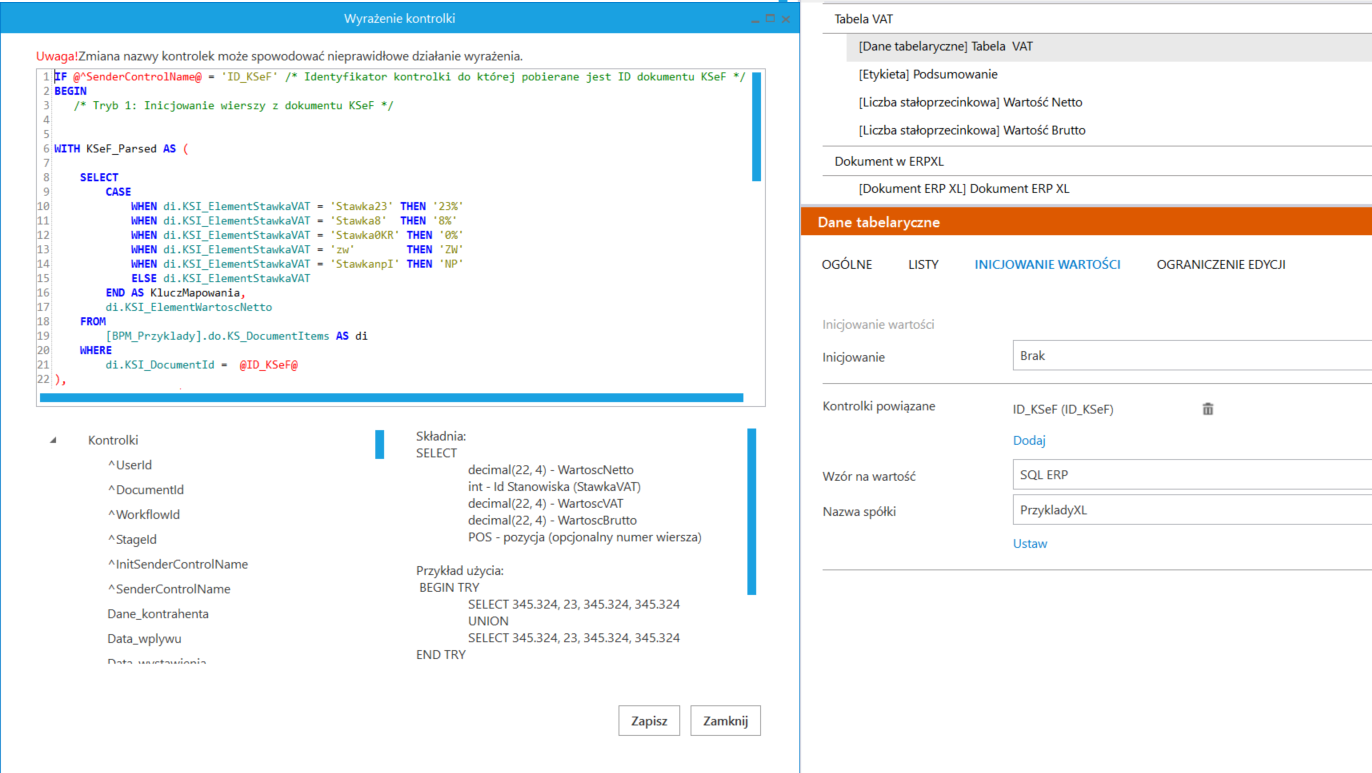1372x773 pixels.
Task: Select the INICJOWANIE WARTOŚCI tab
Action: tap(1047, 265)
